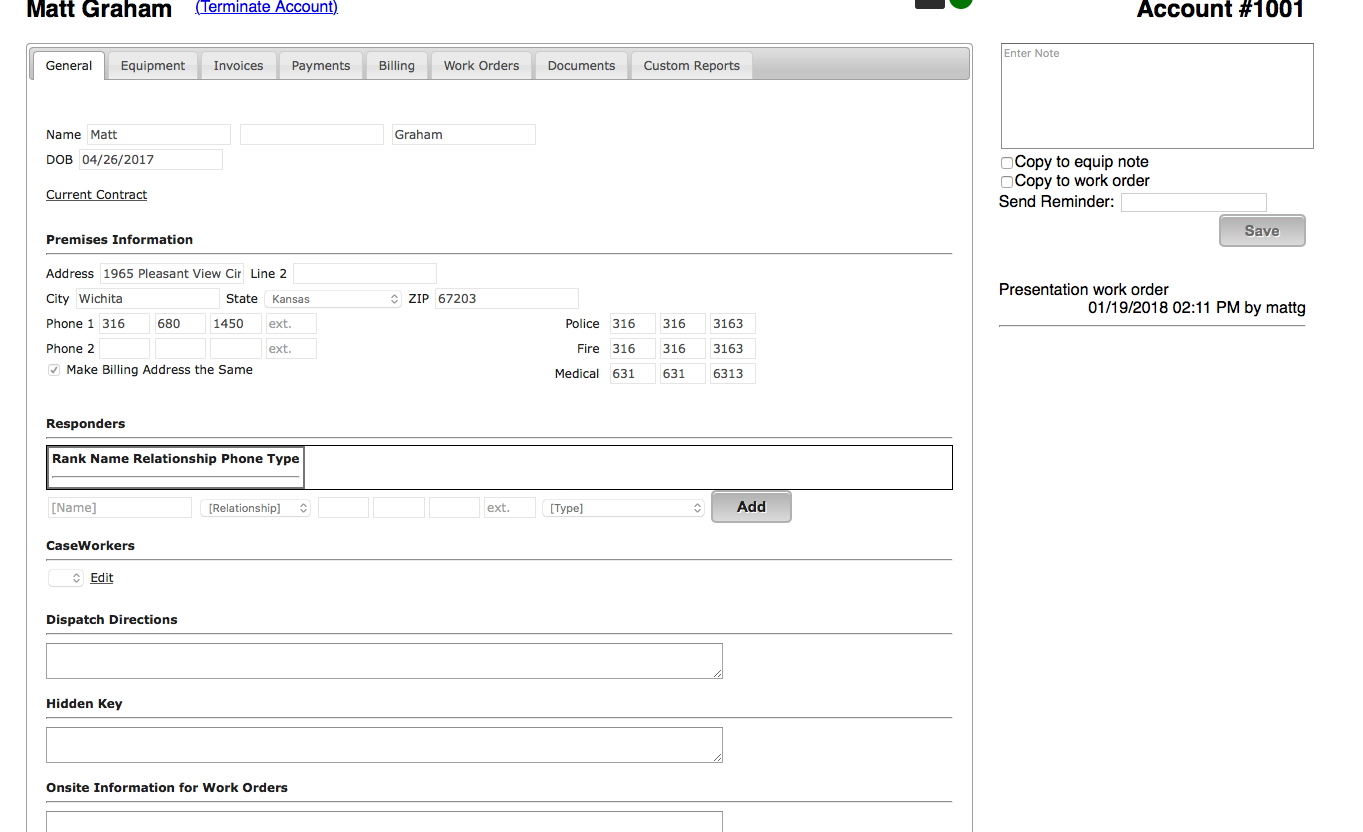The width and height of the screenshot is (1363, 832).
Task: Click the Police number field showing 3163
Action: pos(733,323)
